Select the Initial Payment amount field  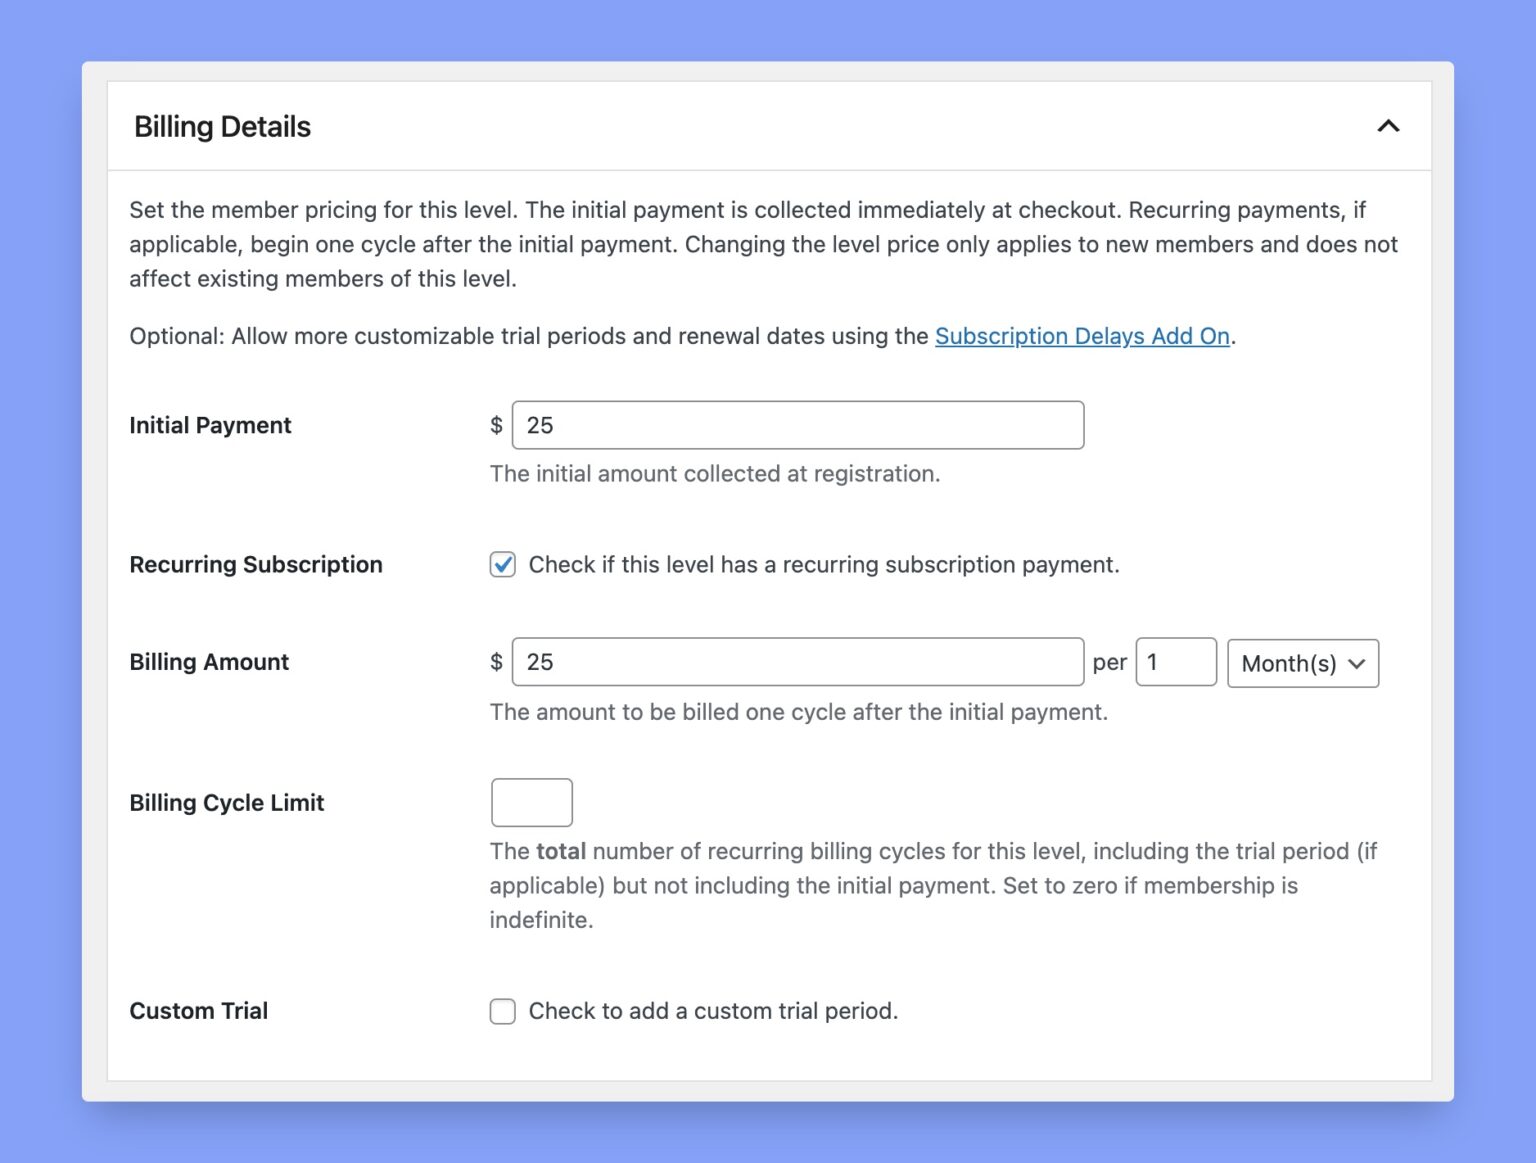coord(797,425)
